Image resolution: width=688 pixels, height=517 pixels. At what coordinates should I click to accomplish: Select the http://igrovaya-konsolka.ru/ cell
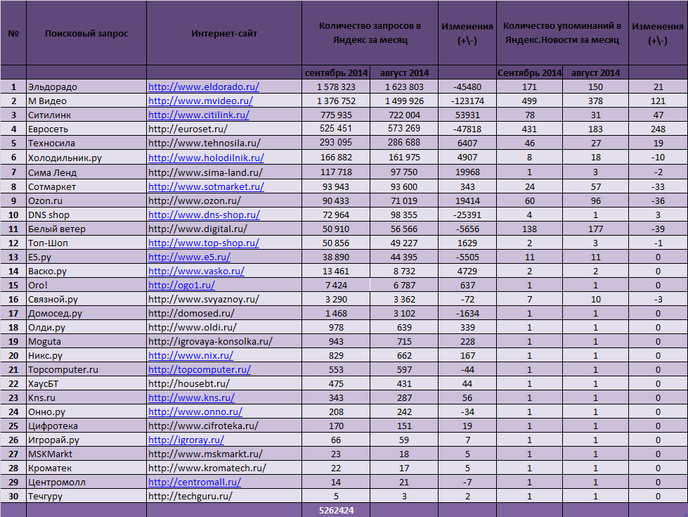tap(224, 341)
